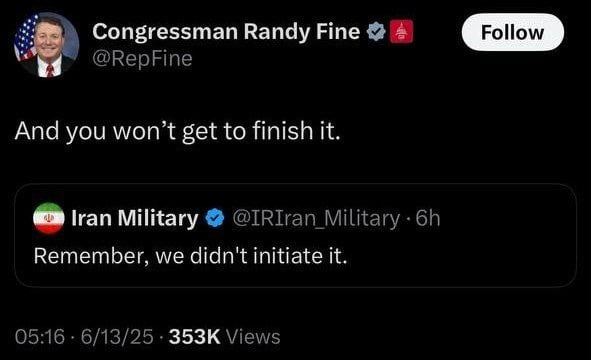
Task: Click the 353K view count number
Action: (194, 337)
